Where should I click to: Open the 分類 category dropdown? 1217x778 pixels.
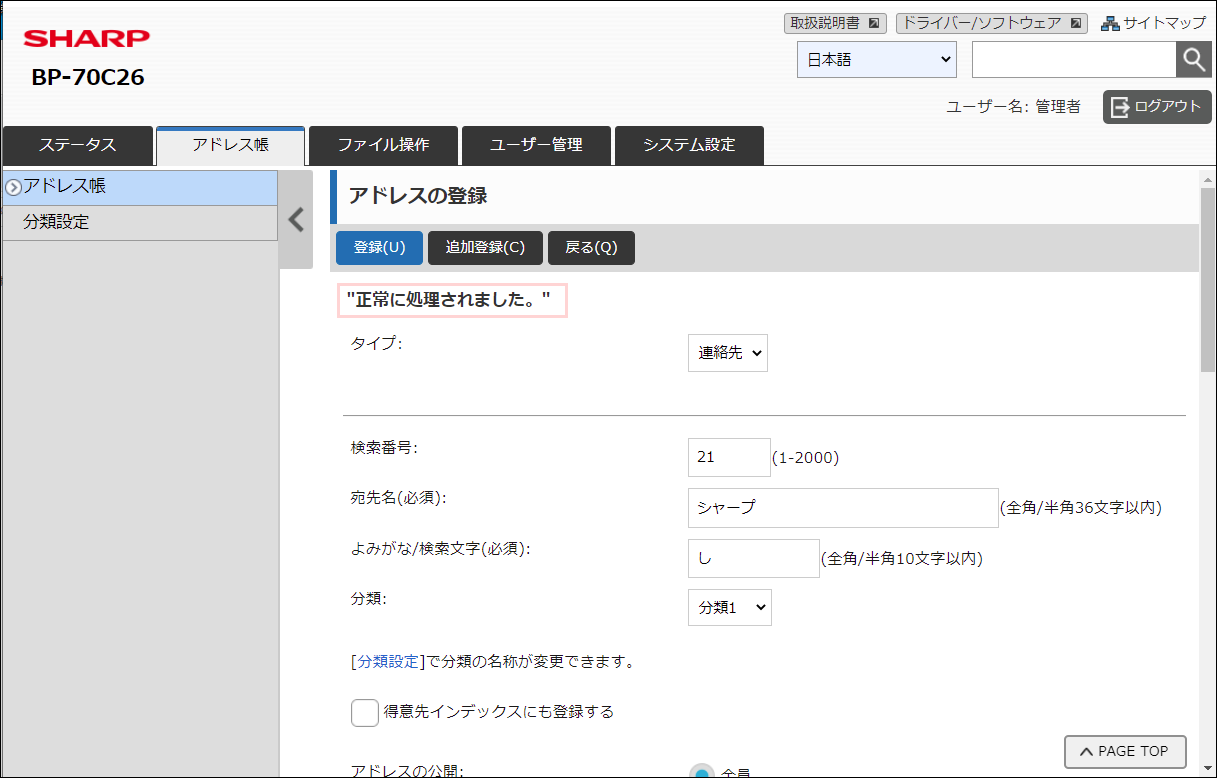pos(729,607)
